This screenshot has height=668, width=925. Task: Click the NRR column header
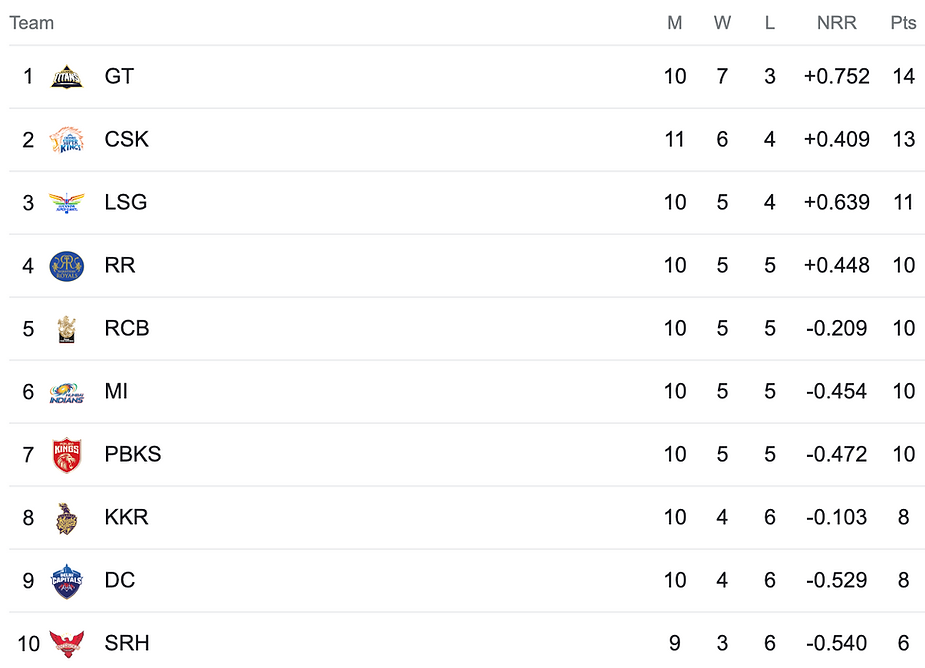coord(836,23)
